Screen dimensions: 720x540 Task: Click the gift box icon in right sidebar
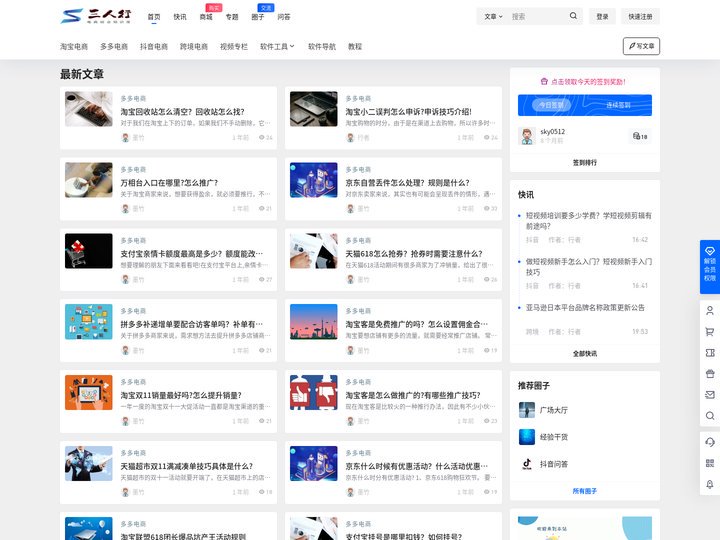[709, 374]
